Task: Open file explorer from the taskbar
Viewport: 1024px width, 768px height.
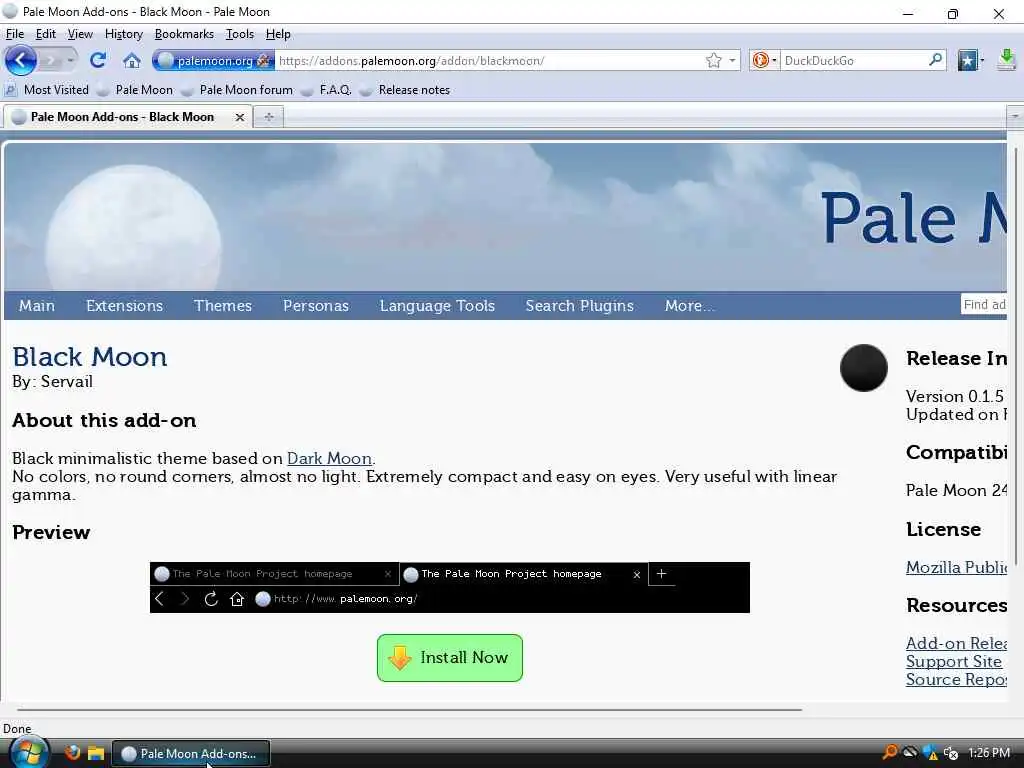Action: (96, 753)
